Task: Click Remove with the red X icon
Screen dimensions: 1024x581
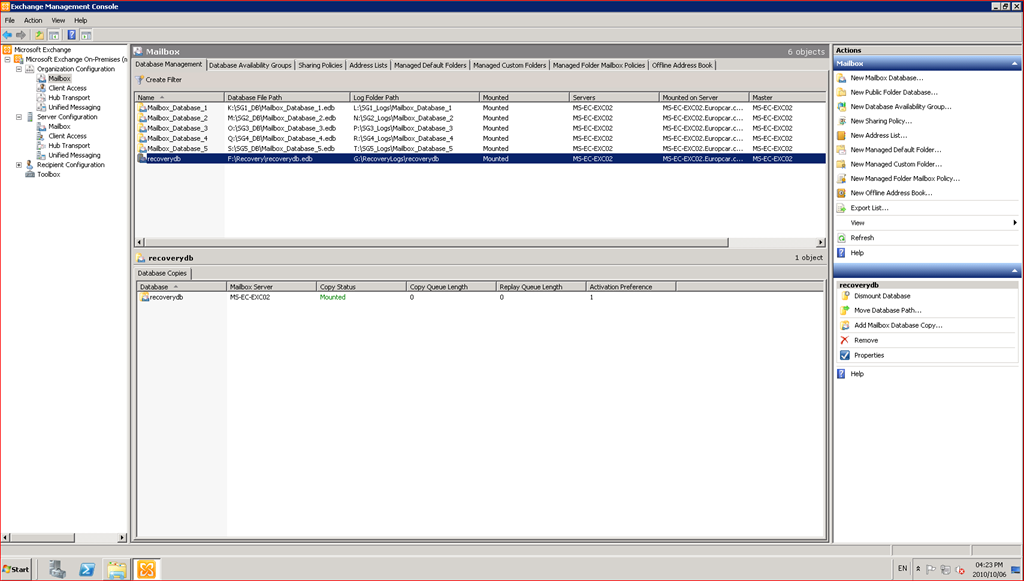Action: [x=866, y=340]
